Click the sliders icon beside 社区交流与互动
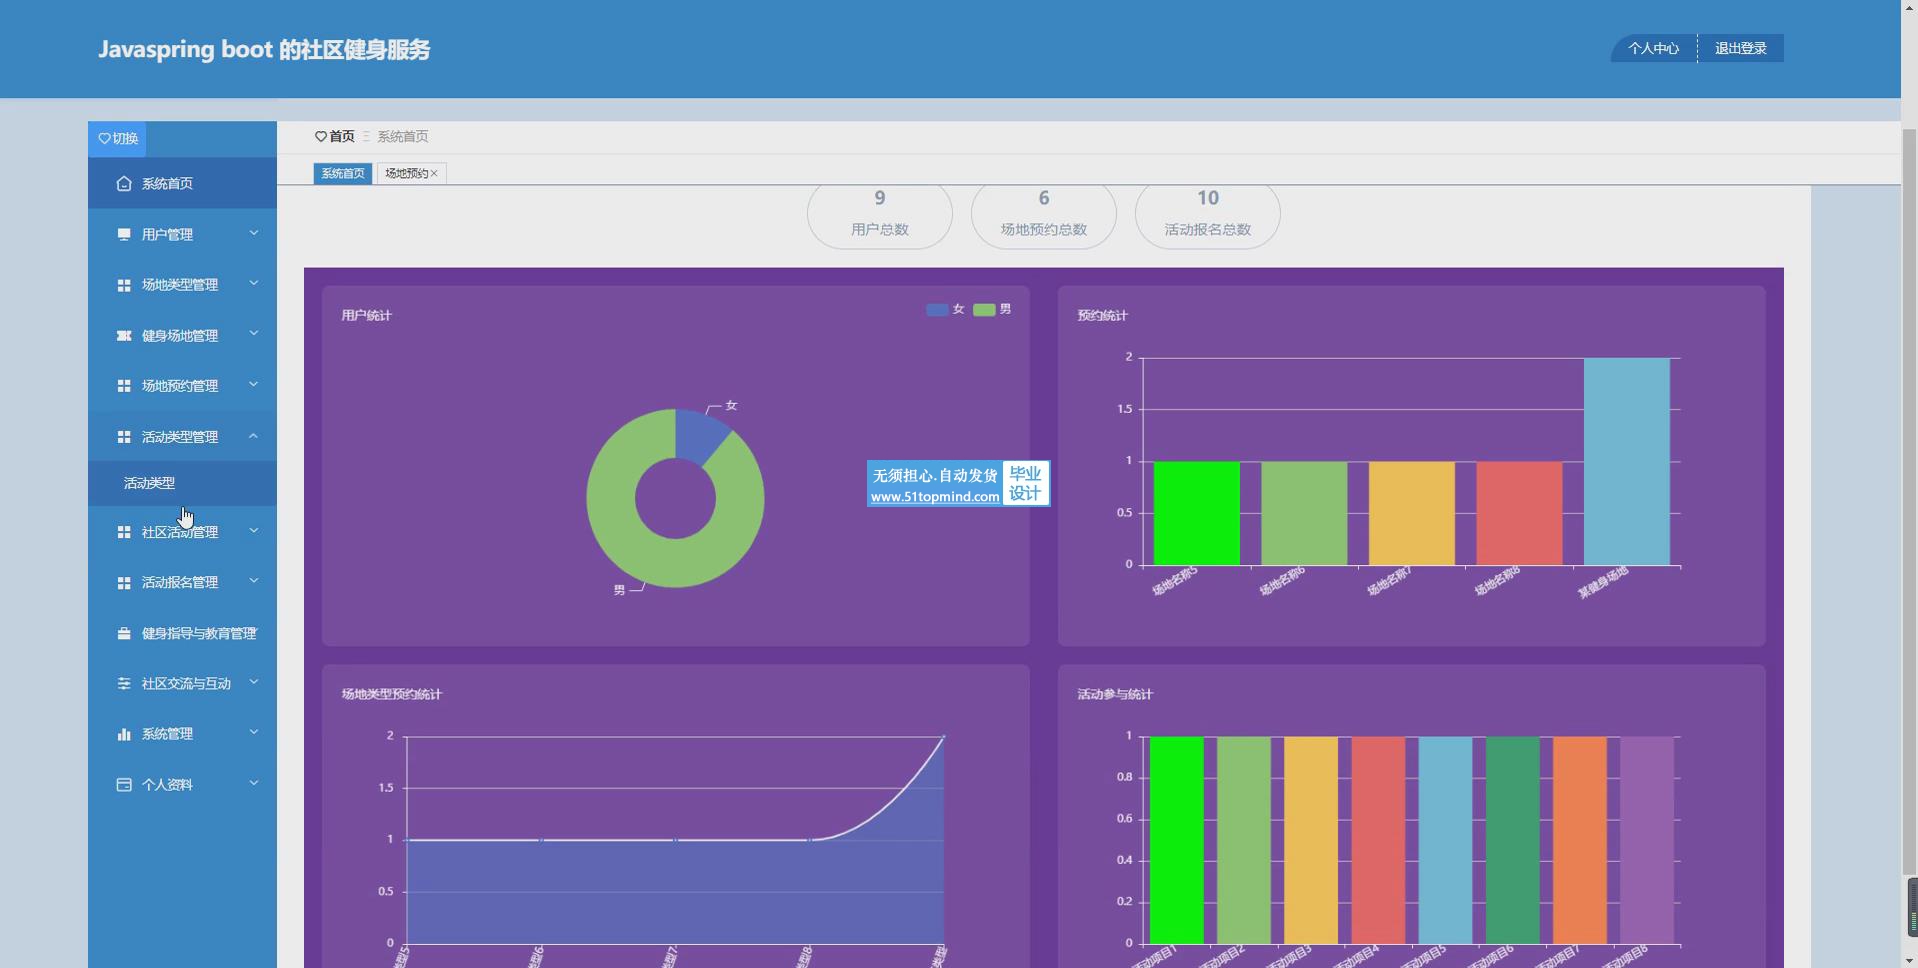Image resolution: width=1918 pixels, height=968 pixels. click(124, 684)
